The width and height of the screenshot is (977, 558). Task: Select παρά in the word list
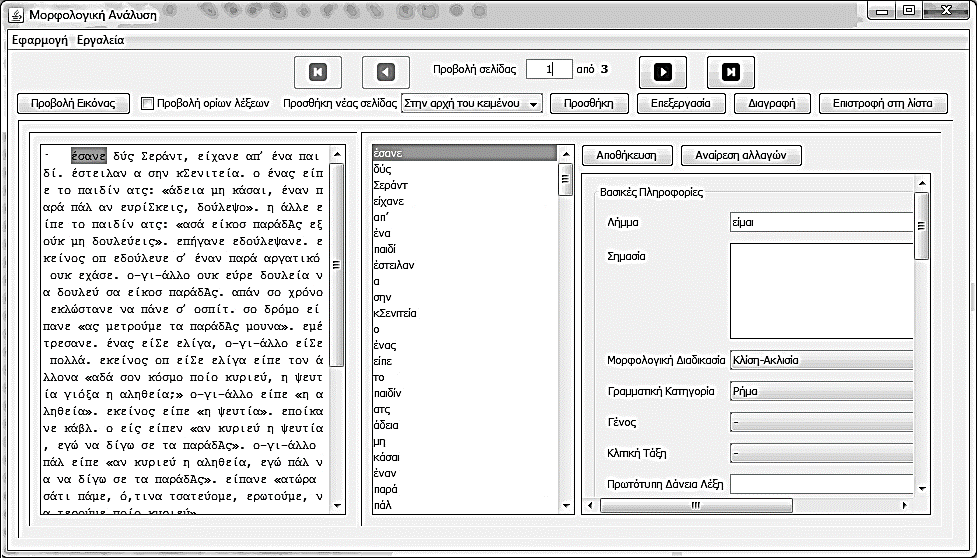[x=464, y=489]
